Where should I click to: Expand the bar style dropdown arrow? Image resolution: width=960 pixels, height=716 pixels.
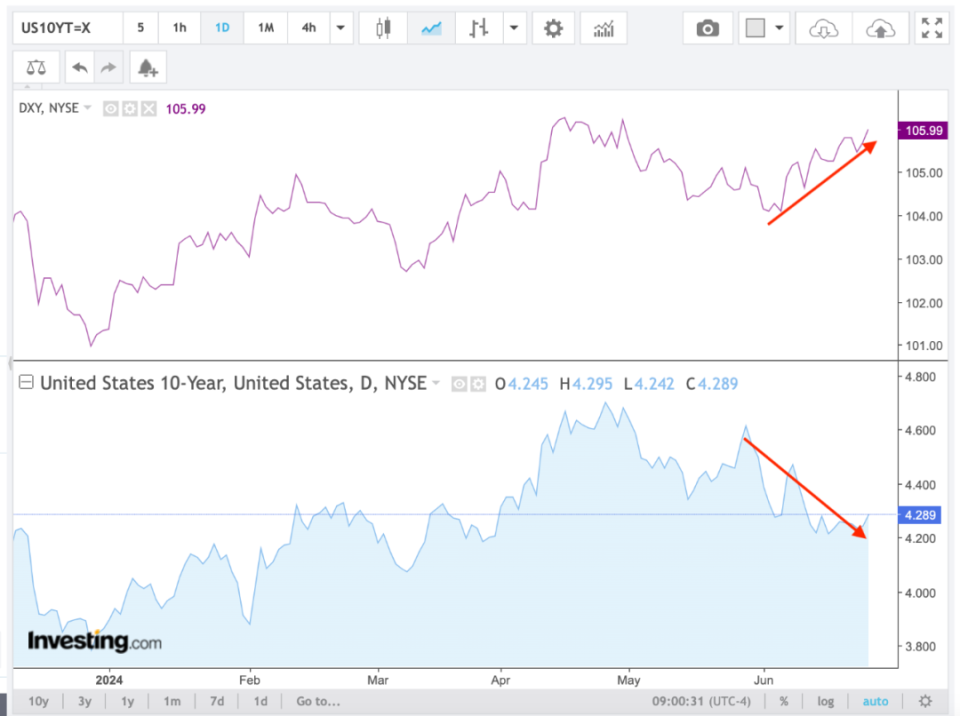[515, 28]
